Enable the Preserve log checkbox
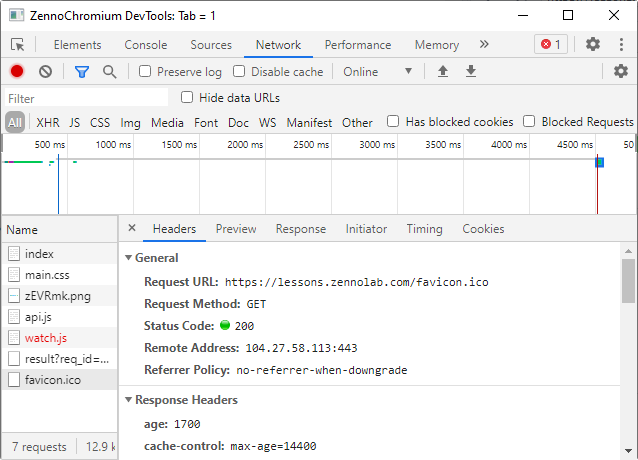This screenshot has height=460, width=638. pos(145,72)
